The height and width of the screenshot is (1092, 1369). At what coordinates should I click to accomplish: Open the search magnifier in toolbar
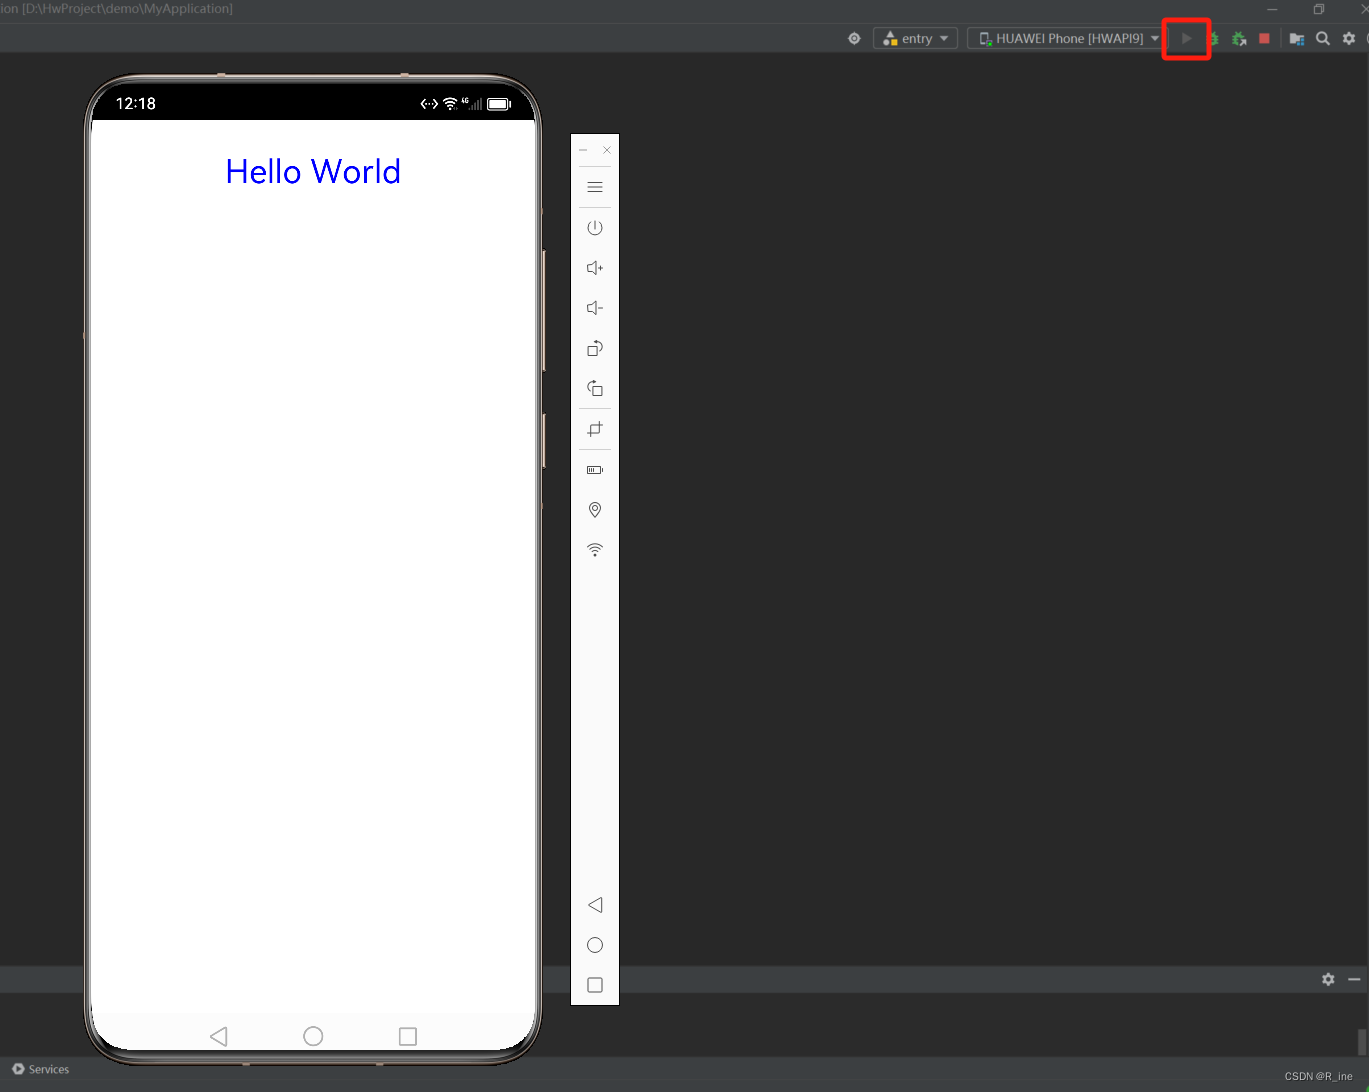tap(1323, 38)
